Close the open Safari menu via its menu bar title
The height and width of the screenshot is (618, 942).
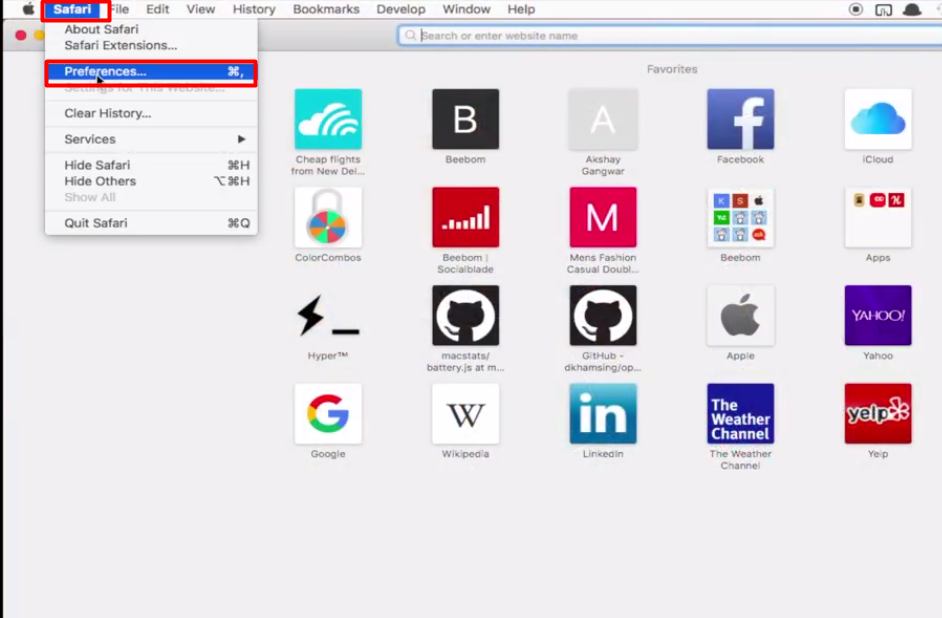[x=72, y=9]
